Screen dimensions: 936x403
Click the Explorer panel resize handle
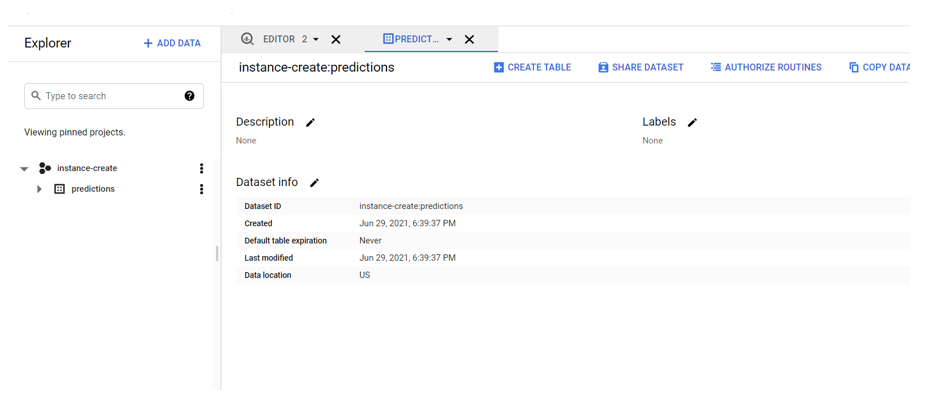[217, 253]
